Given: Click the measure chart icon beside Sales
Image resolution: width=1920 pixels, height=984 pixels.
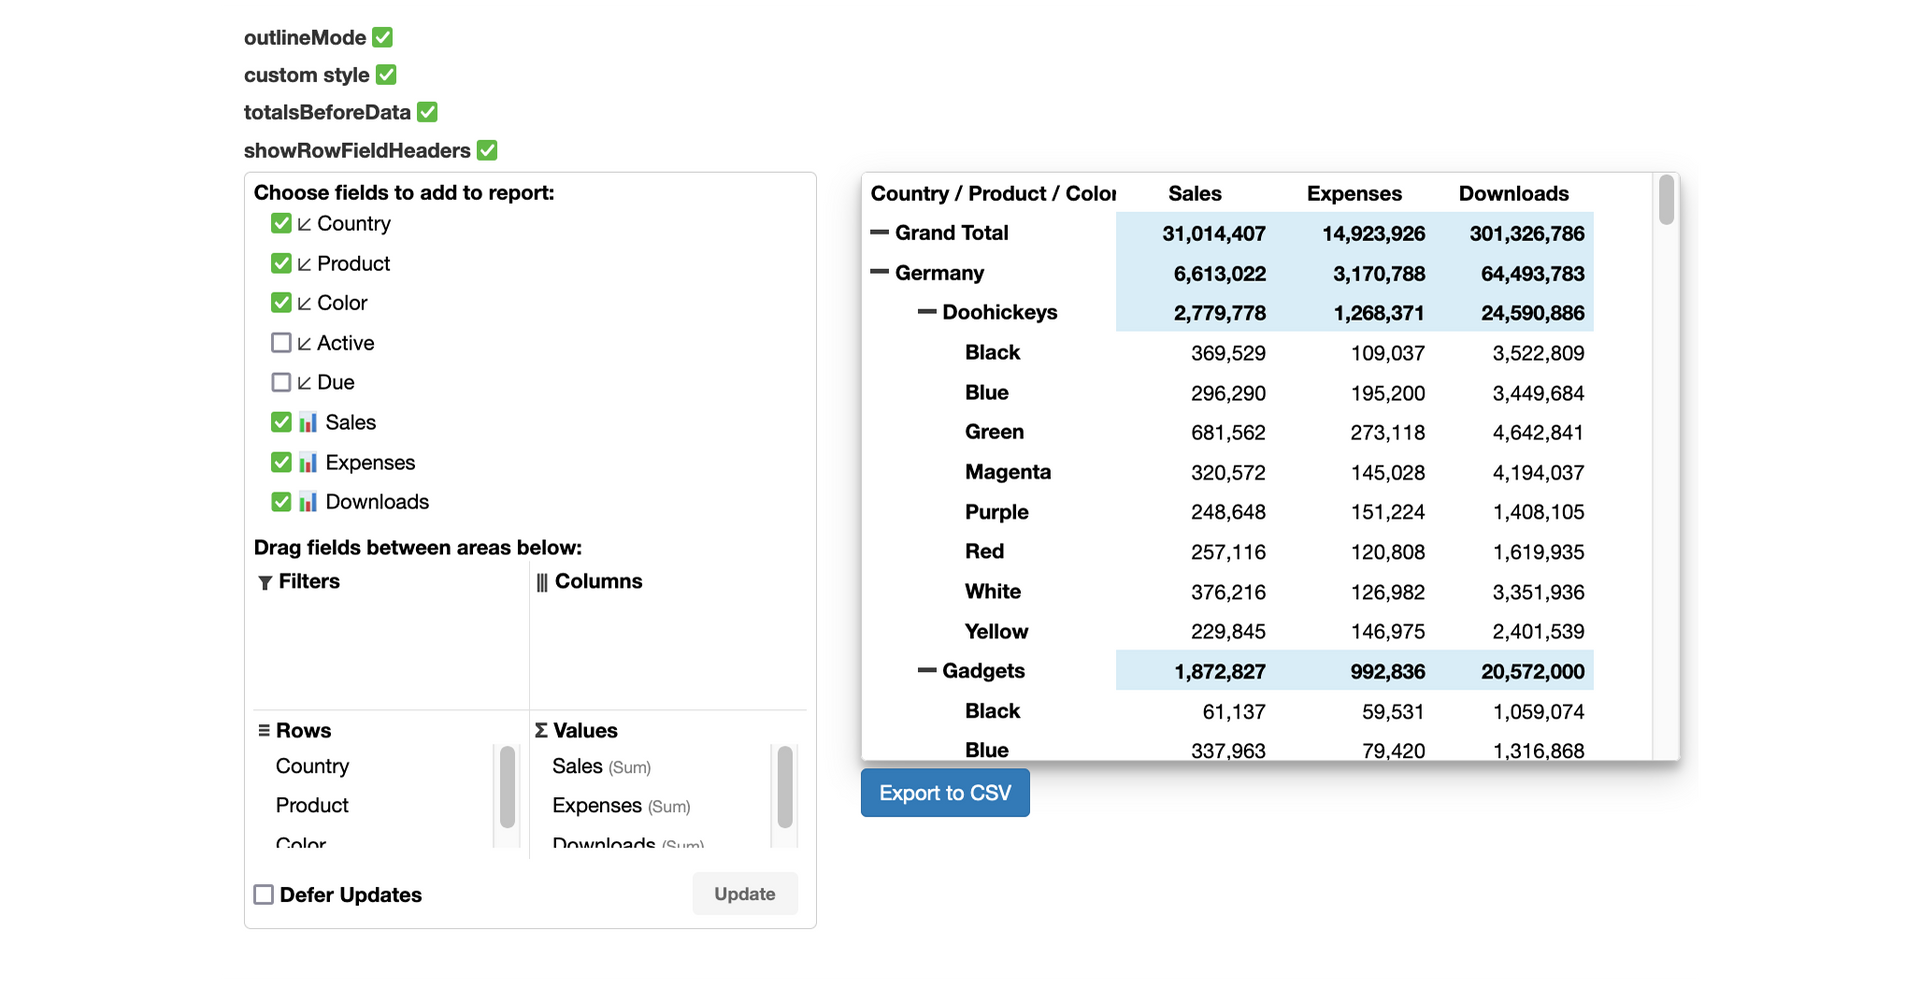Looking at the screenshot, I should 308,422.
